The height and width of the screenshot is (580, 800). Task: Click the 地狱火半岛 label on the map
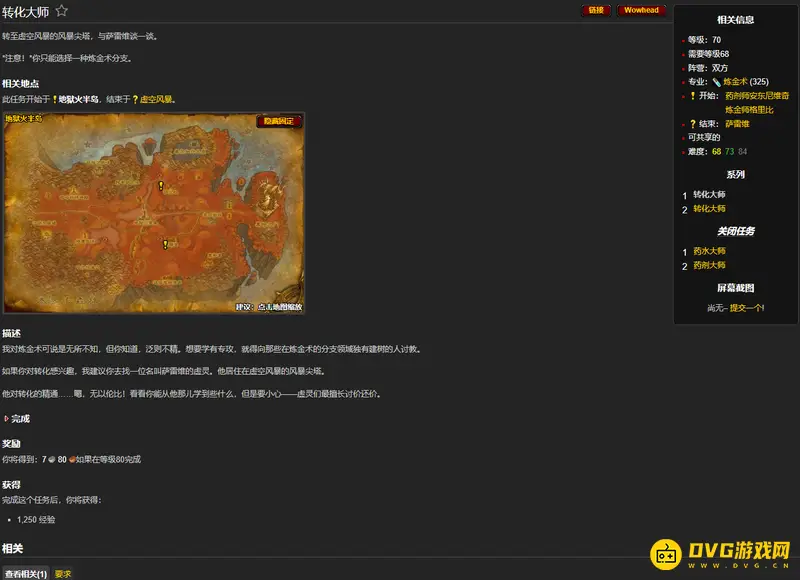pyautogui.click(x=23, y=119)
